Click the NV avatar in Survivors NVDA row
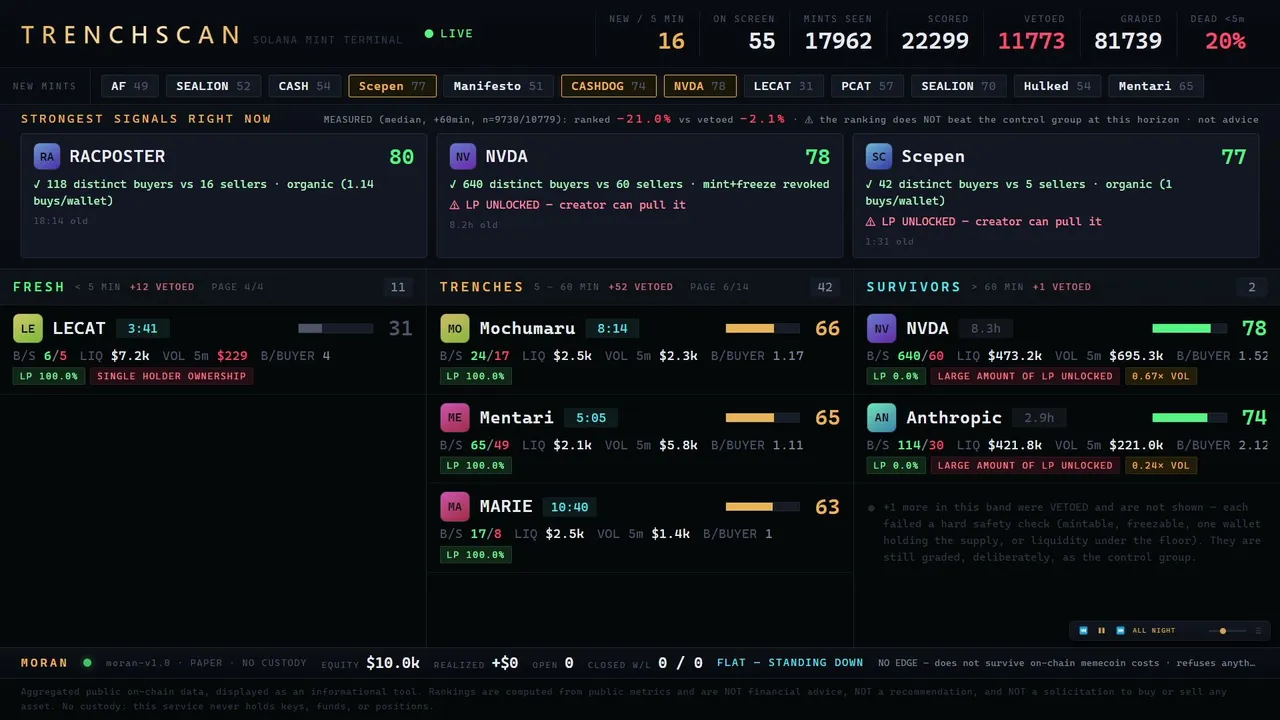 coord(881,328)
